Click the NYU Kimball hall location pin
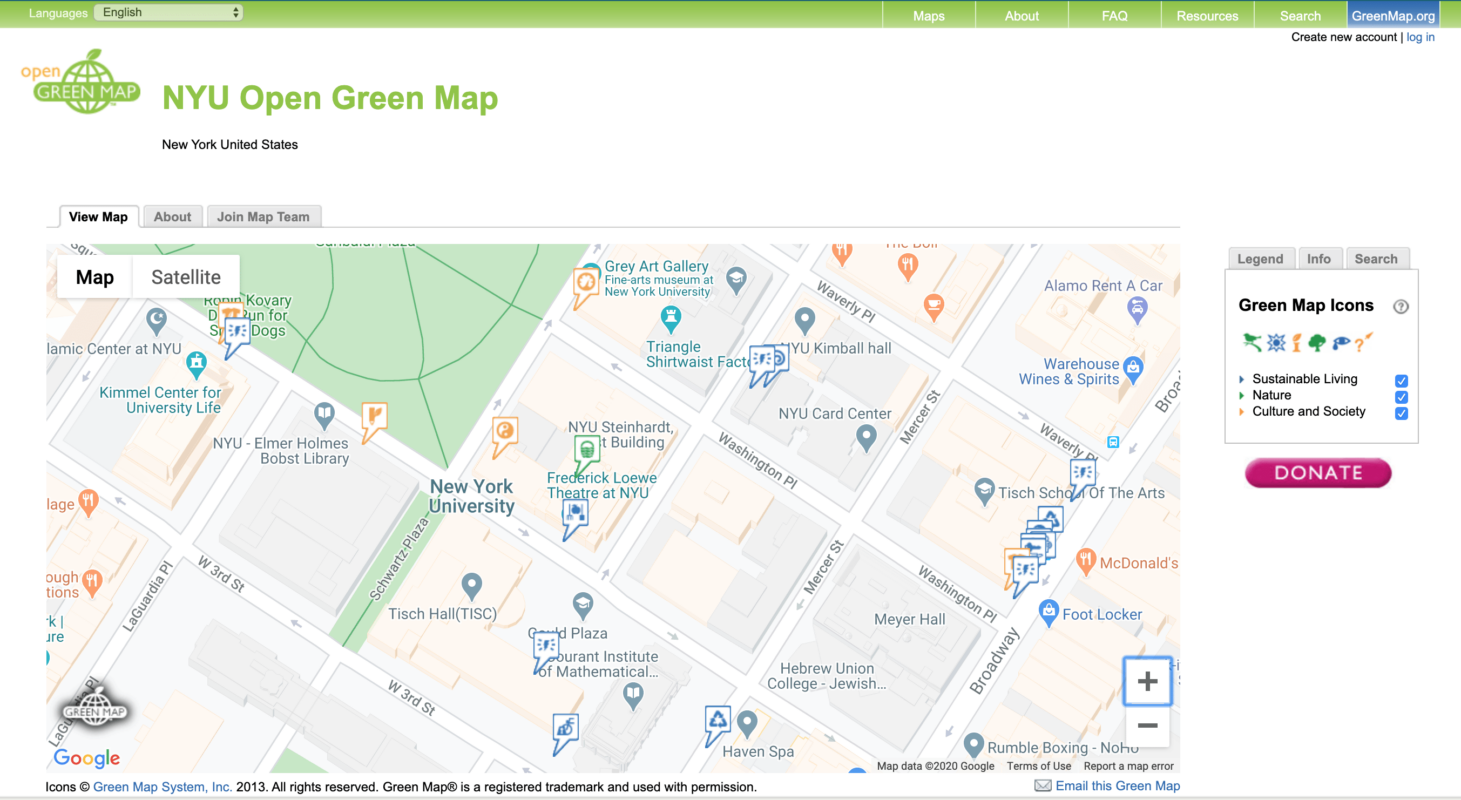 804,320
